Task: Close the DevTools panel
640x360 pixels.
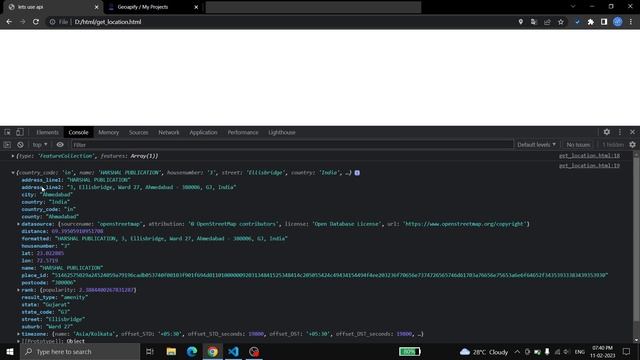Action: point(632,132)
